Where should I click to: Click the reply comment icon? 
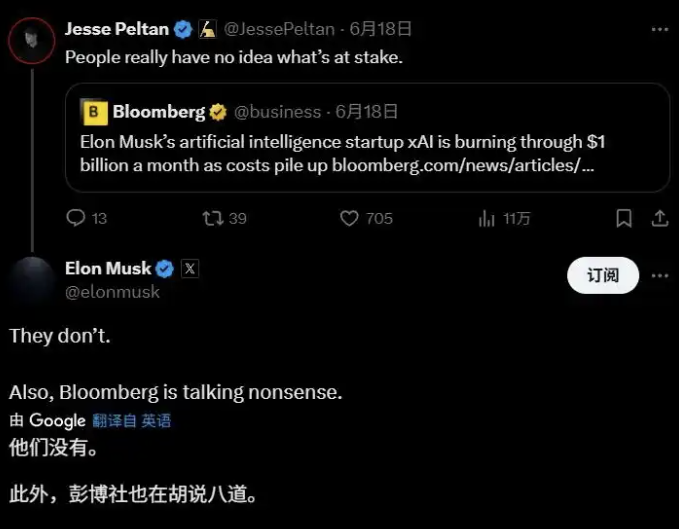tap(76, 217)
